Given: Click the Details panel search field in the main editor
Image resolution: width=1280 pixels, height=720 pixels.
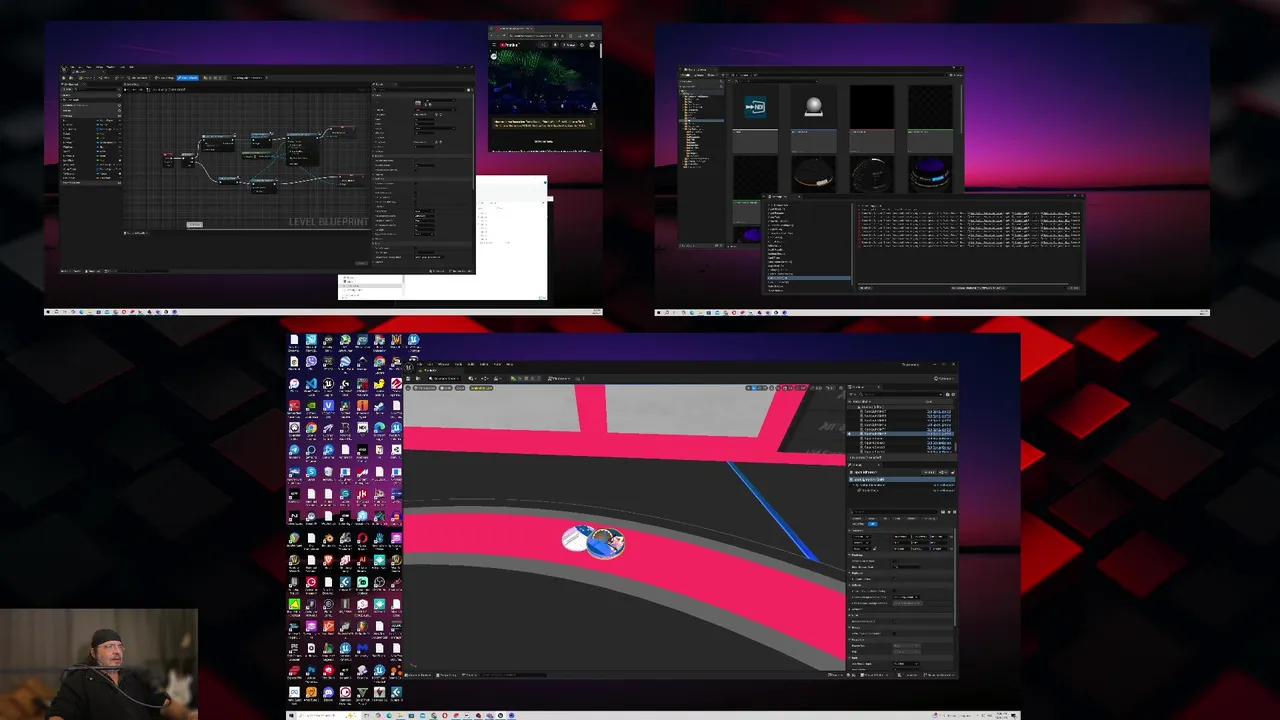Looking at the screenshot, I should click(894, 512).
